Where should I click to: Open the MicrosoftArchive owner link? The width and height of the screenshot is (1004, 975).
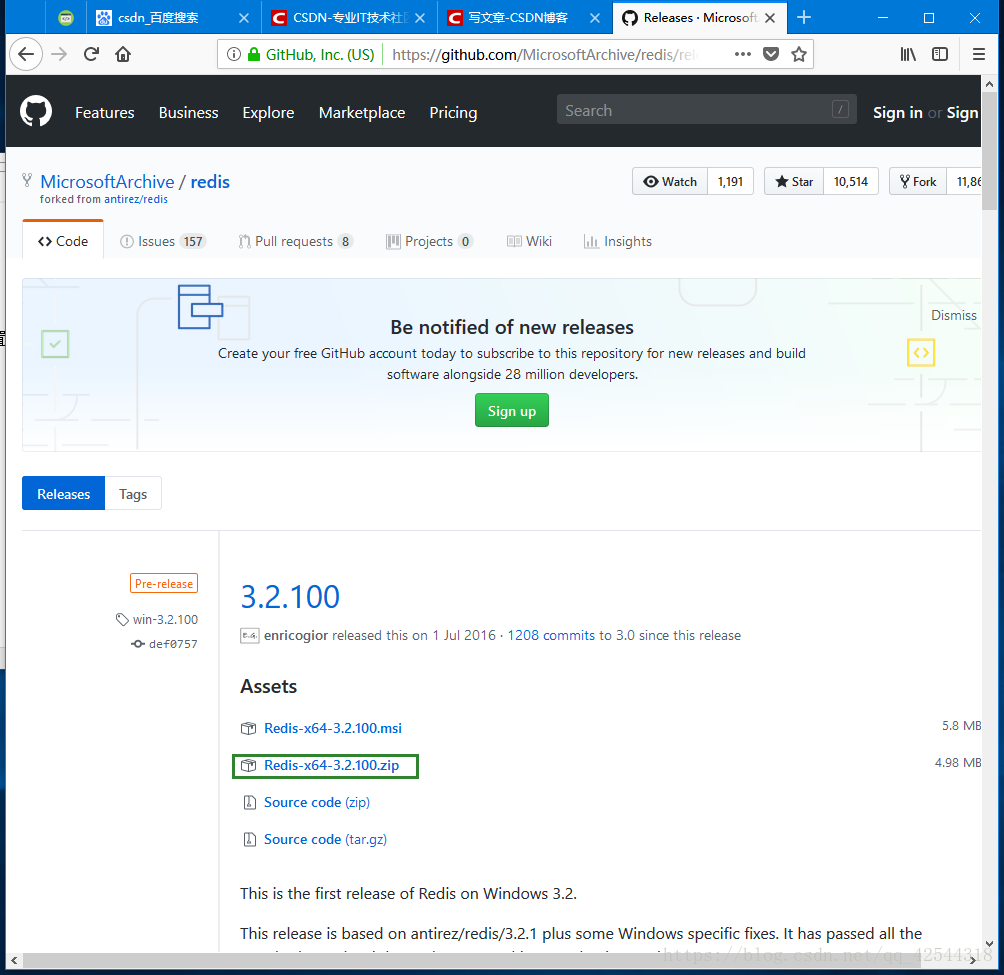pyautogui.click(x=107, y=182)
